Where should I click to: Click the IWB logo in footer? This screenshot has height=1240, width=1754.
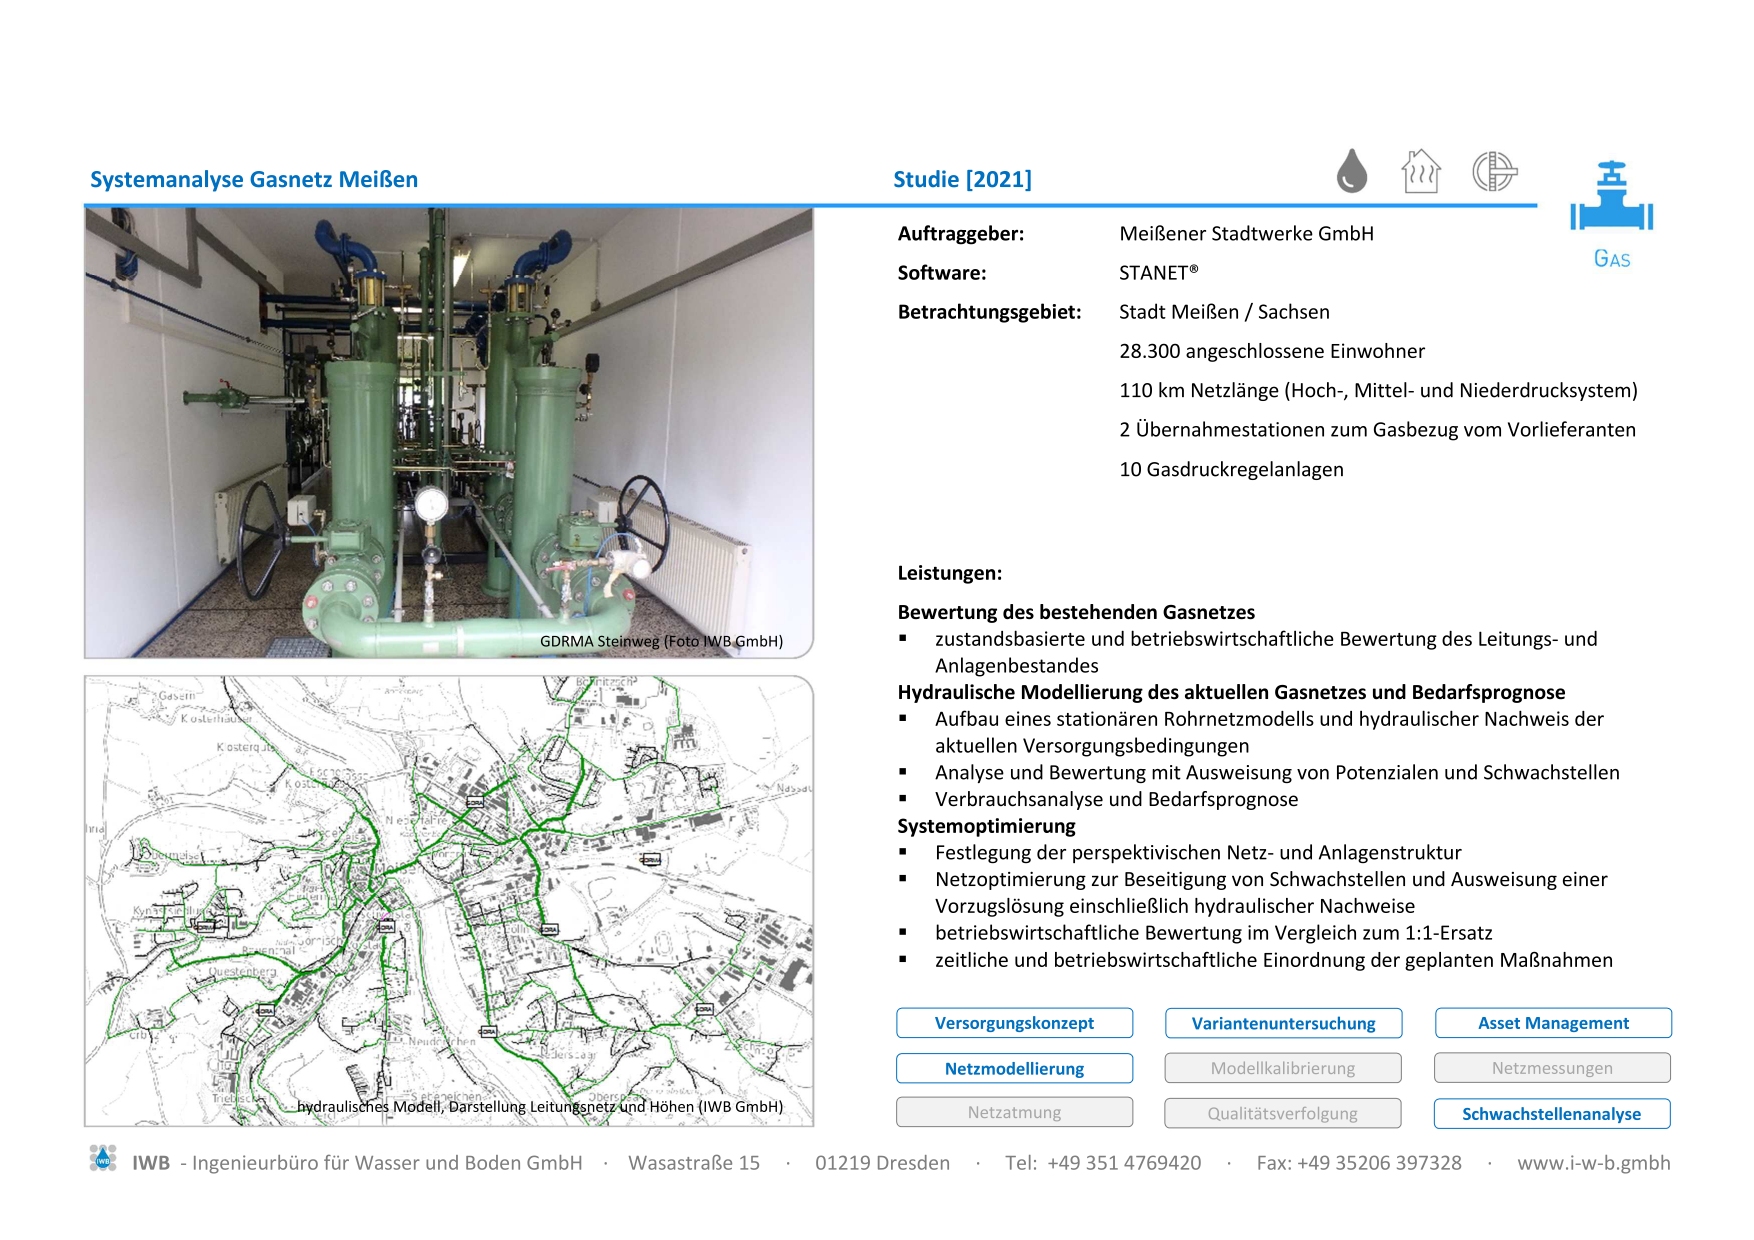point(103,1159)
